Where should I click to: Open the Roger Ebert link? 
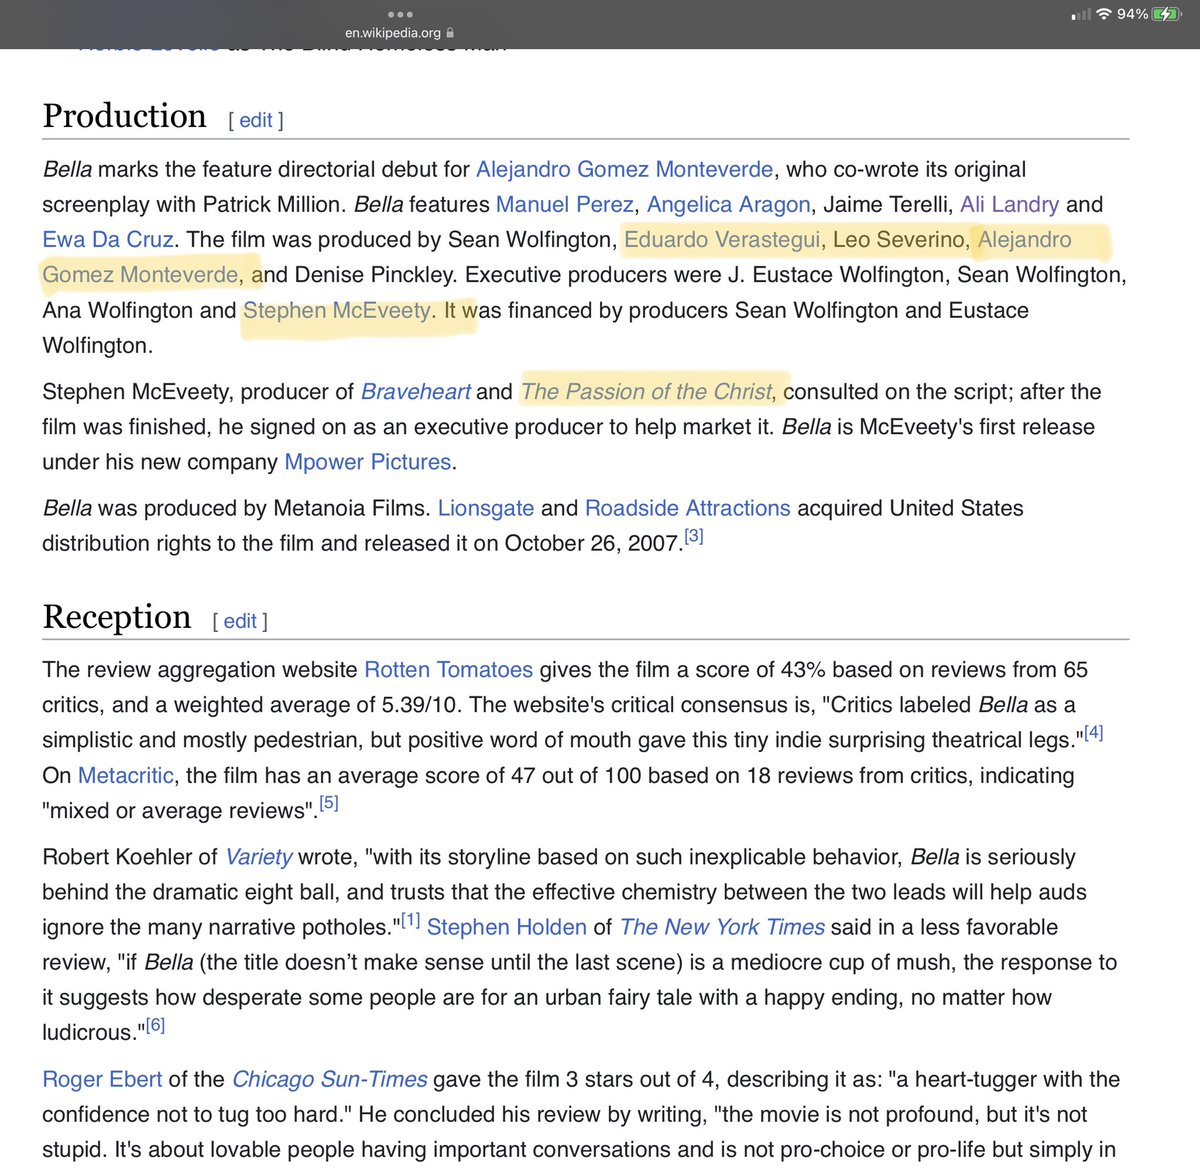pyautogui.click(x=102, y=1079)
